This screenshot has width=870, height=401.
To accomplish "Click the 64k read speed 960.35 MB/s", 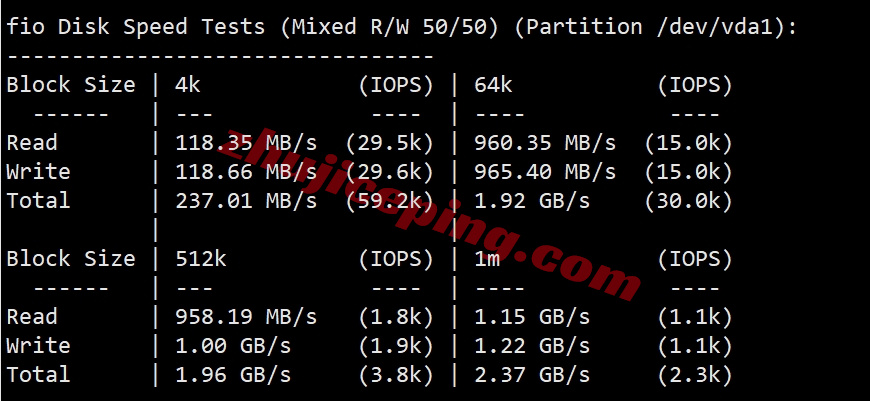I will [545, 143].
